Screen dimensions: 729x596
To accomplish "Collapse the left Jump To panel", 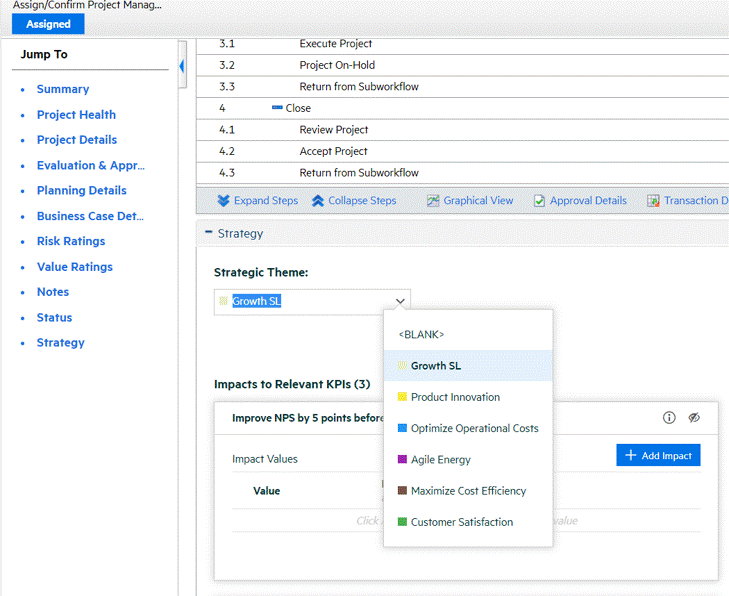I will 182,66.
